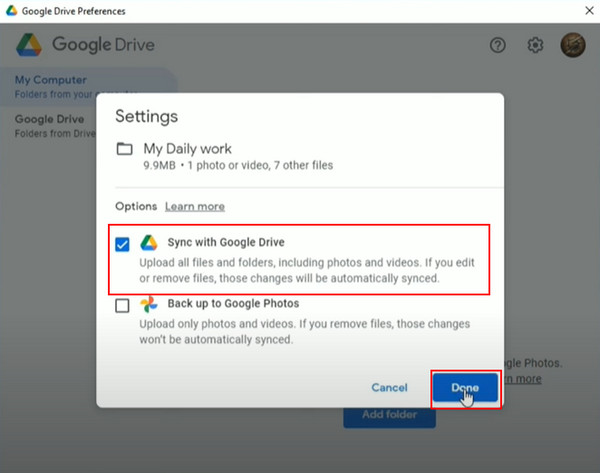Image resolution: width=600 pixels, height=473 pixels.
Task: Click the 9.9MB folder size text
Action: tap(159, 165)
